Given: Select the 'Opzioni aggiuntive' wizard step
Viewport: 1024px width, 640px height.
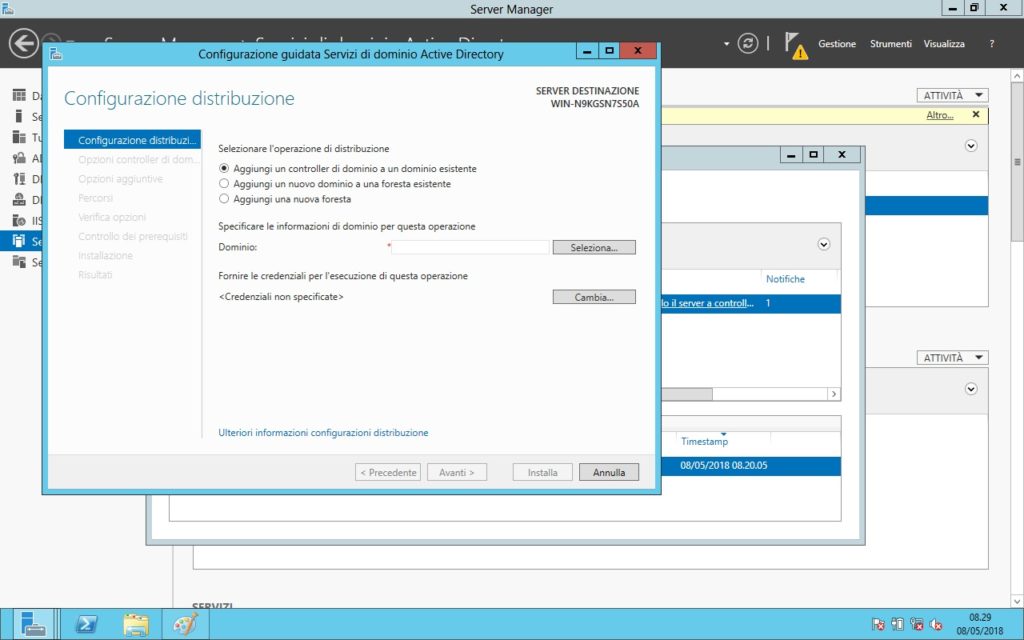Looking at the screenshot, I should pyautogui.click(x=120, y=178).
